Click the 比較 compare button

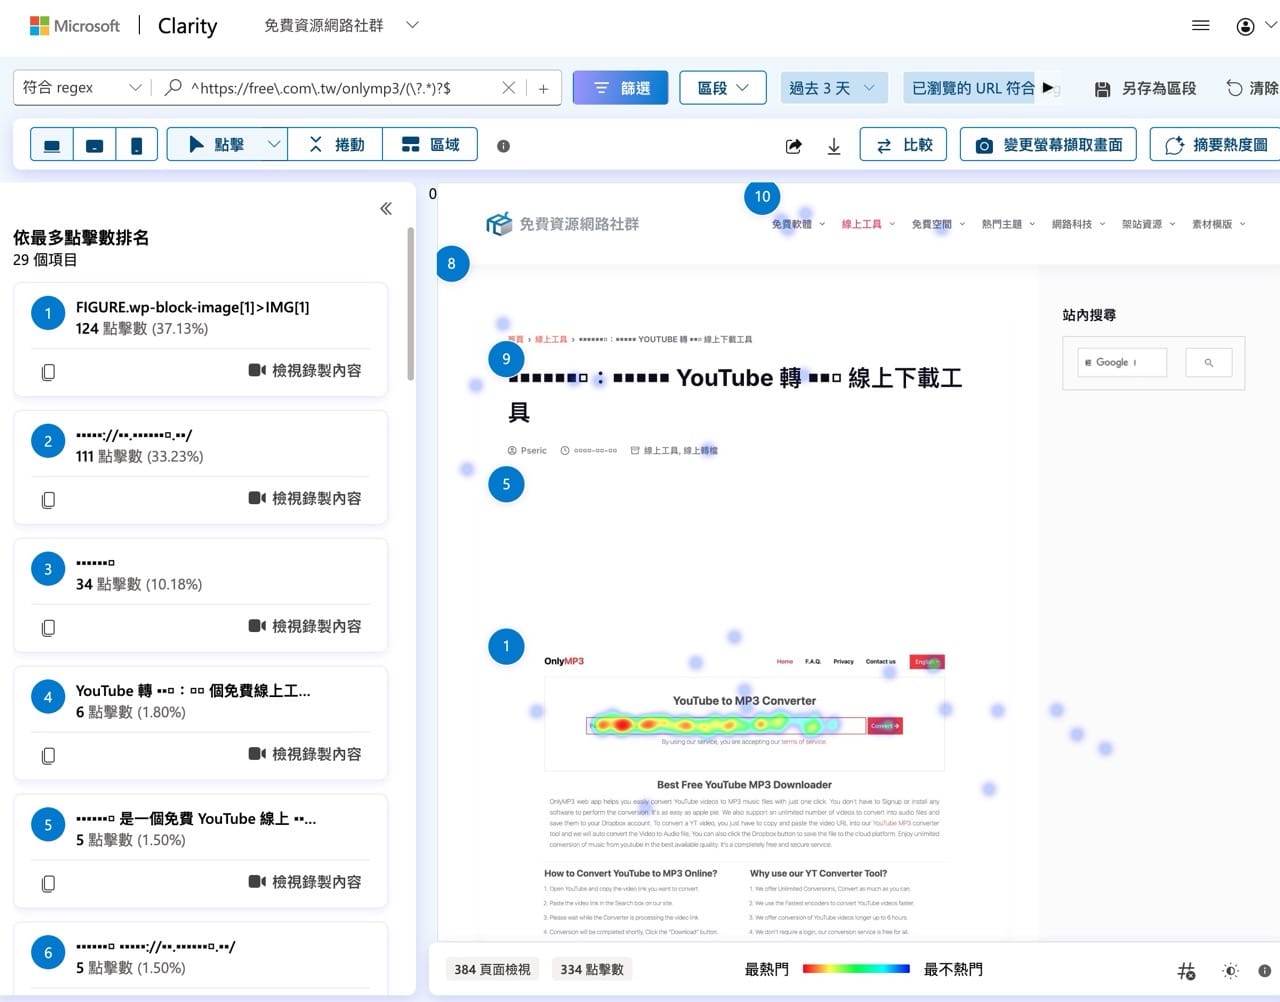click(904, 145)
